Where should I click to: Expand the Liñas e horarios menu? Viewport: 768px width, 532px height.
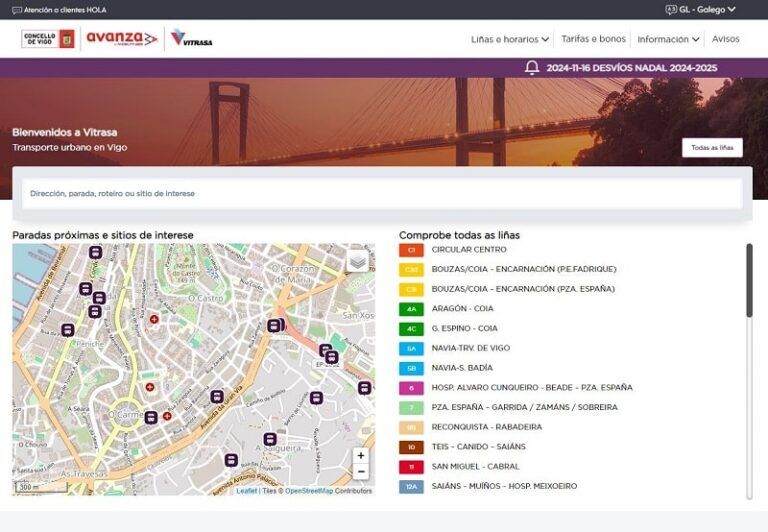tap(509, 39)
